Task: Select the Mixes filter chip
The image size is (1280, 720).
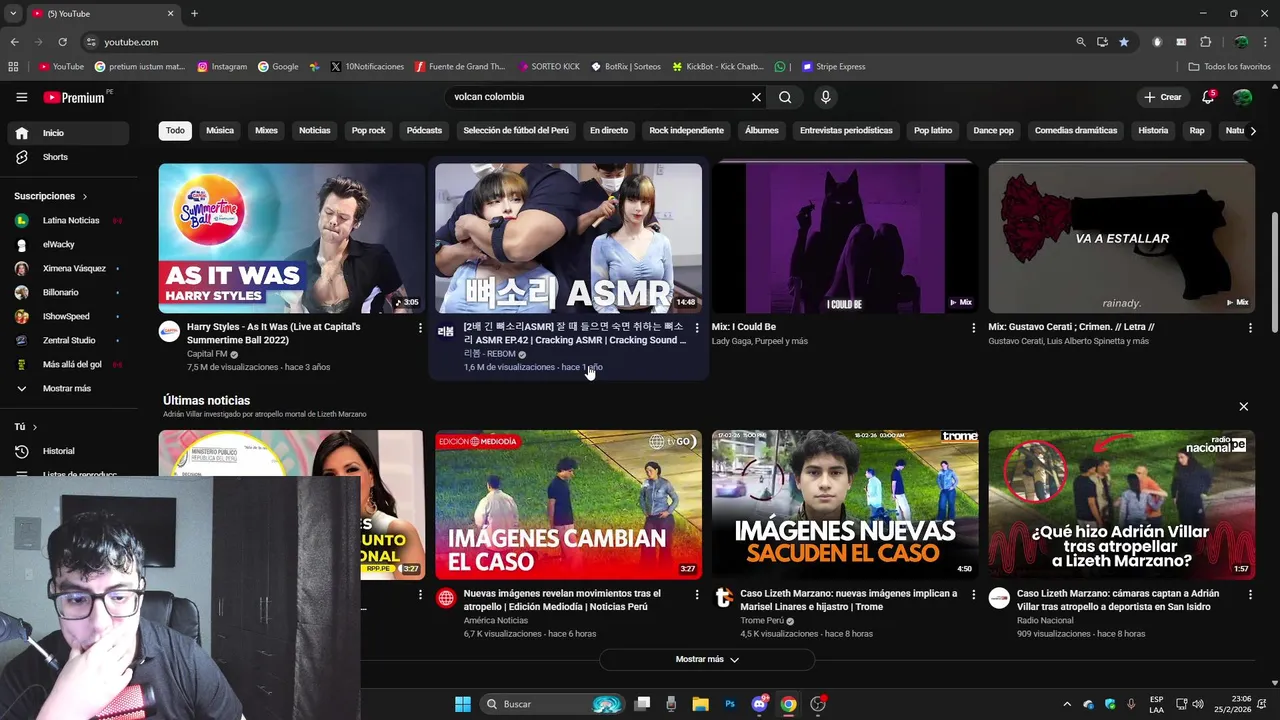Action: (266, 131)
